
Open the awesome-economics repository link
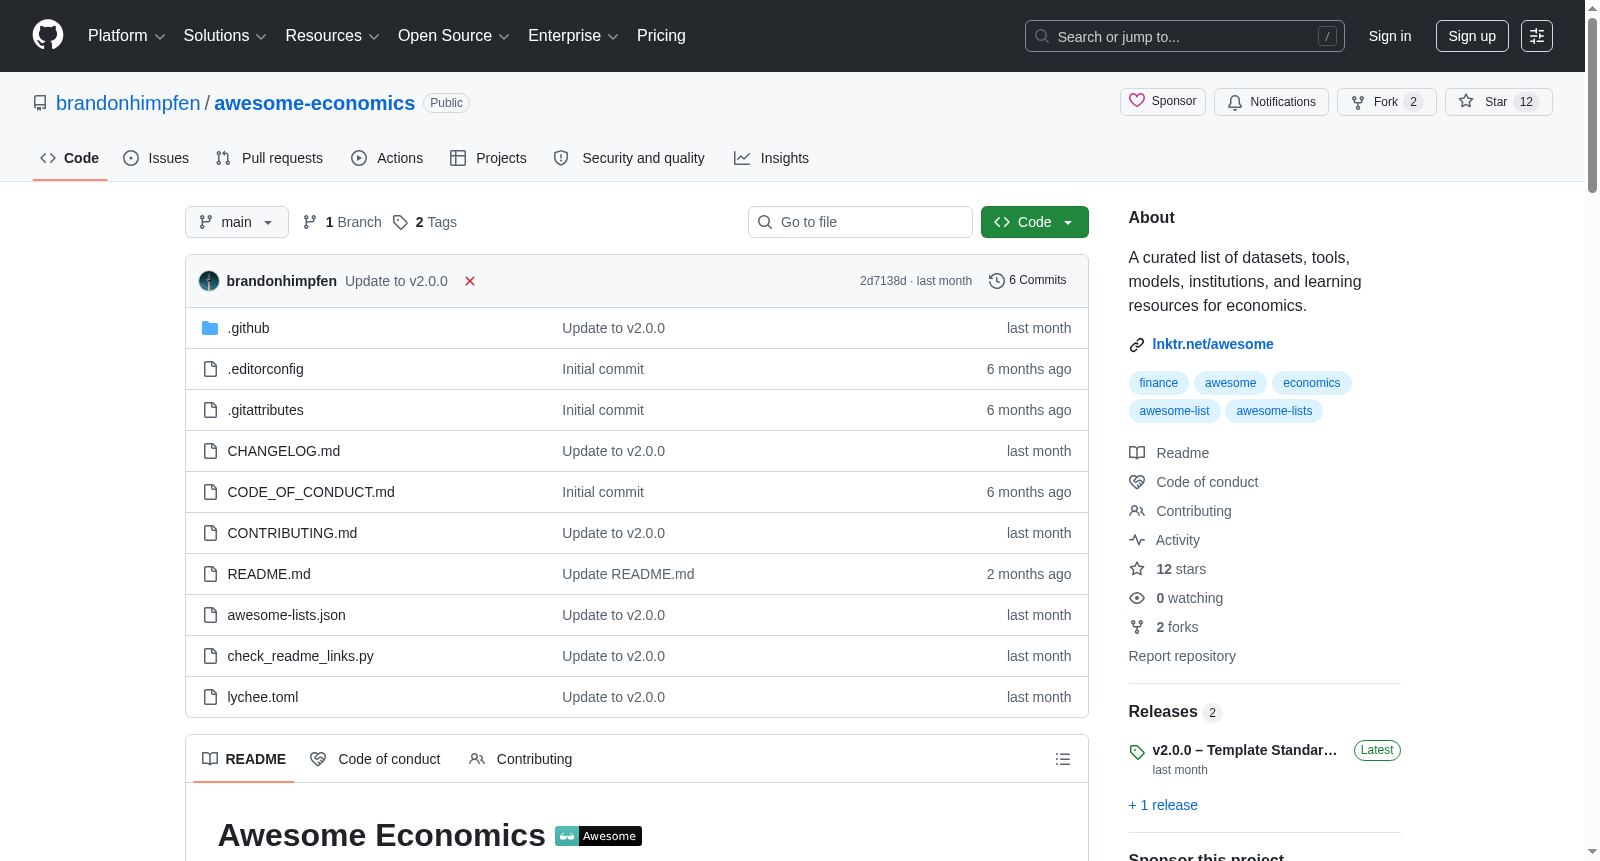(x=314, y=103)
